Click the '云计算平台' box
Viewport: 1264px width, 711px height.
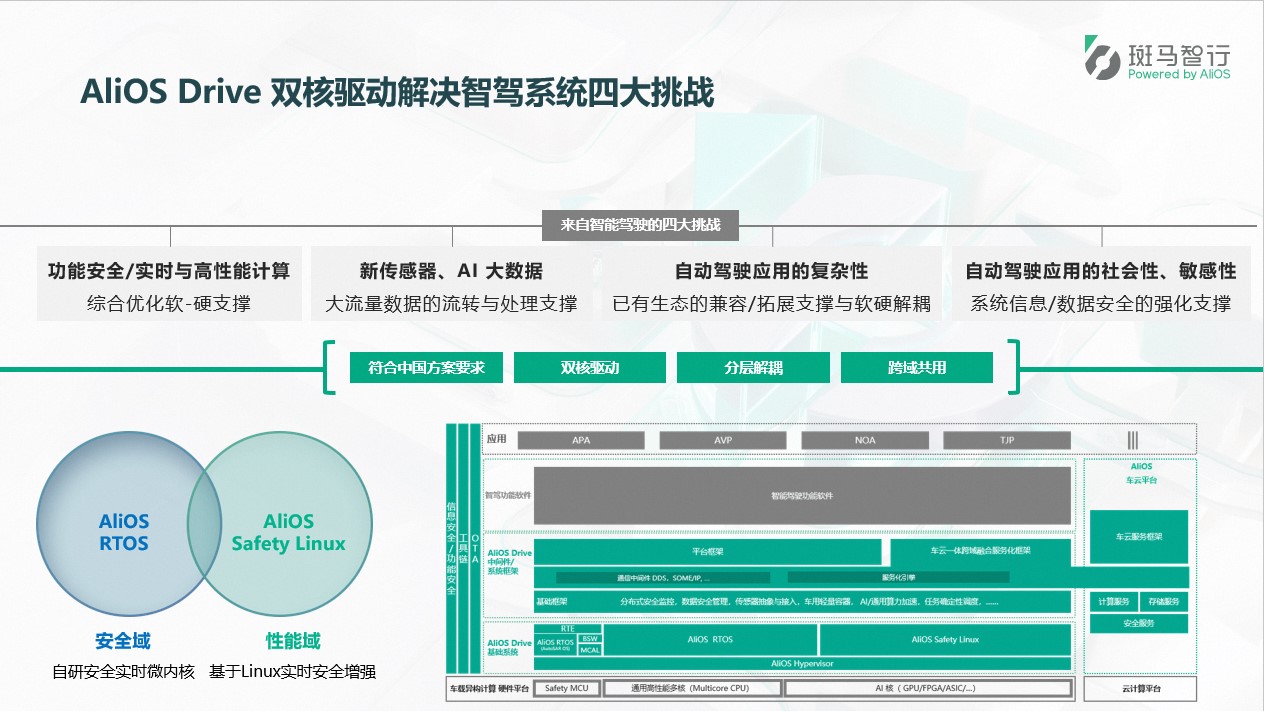click(1140, 688)
